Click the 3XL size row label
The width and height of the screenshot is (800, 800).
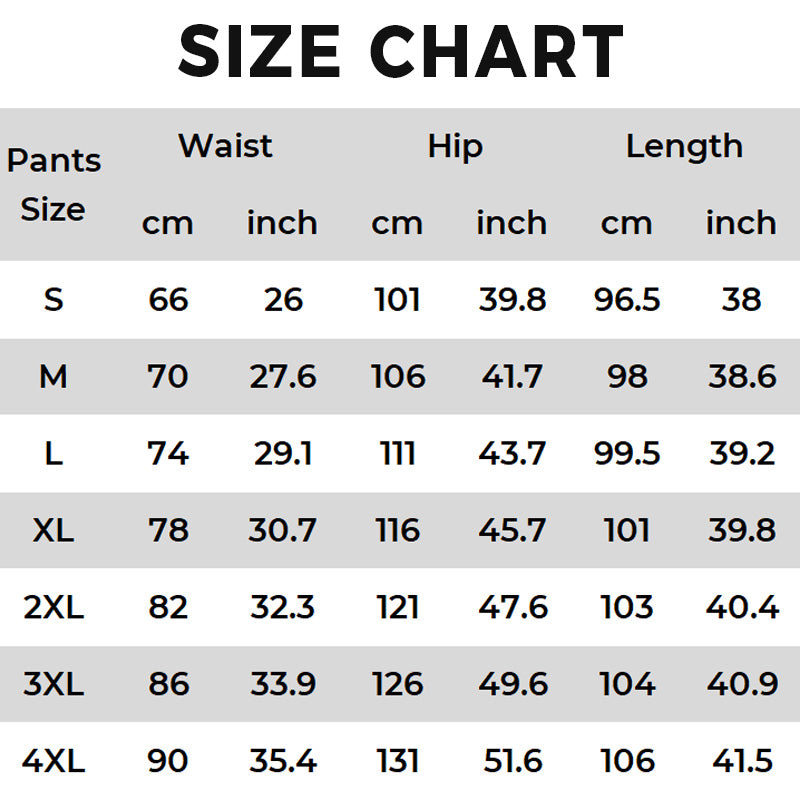[x=54, y=684]
